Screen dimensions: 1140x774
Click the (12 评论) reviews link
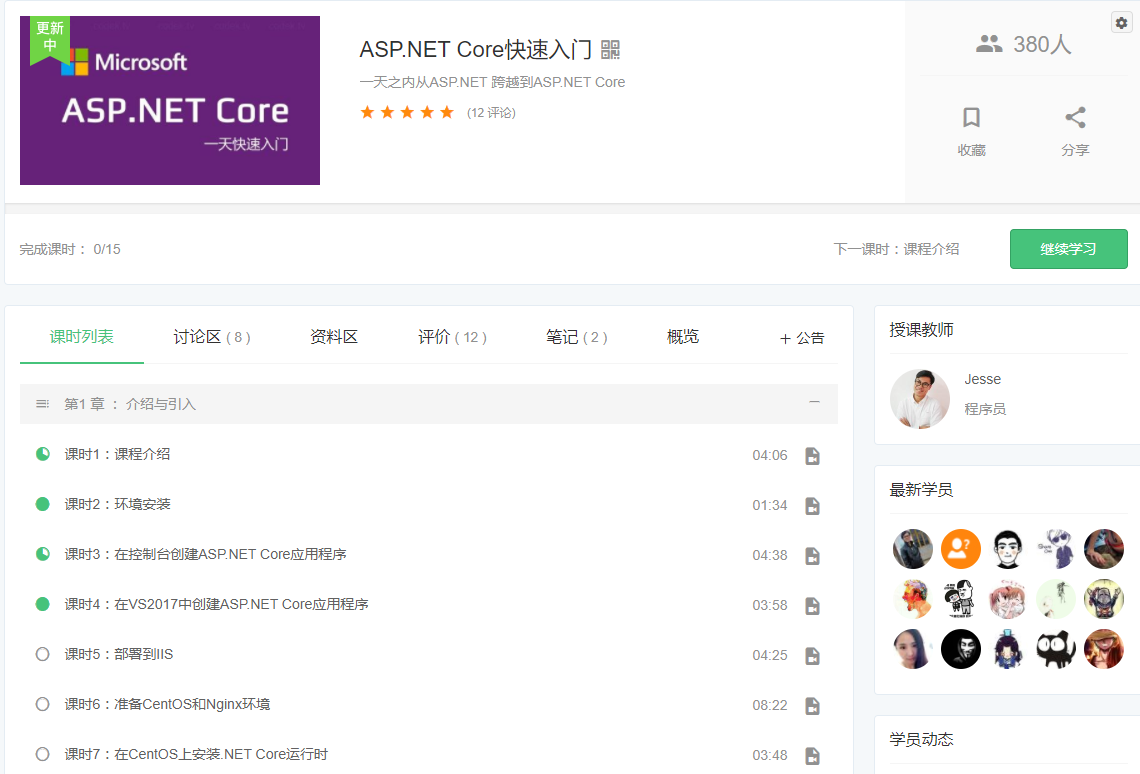click(491, 113)
